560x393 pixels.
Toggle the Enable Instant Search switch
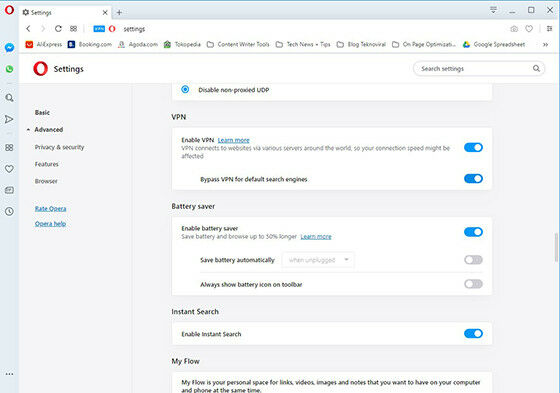point(473,333)
